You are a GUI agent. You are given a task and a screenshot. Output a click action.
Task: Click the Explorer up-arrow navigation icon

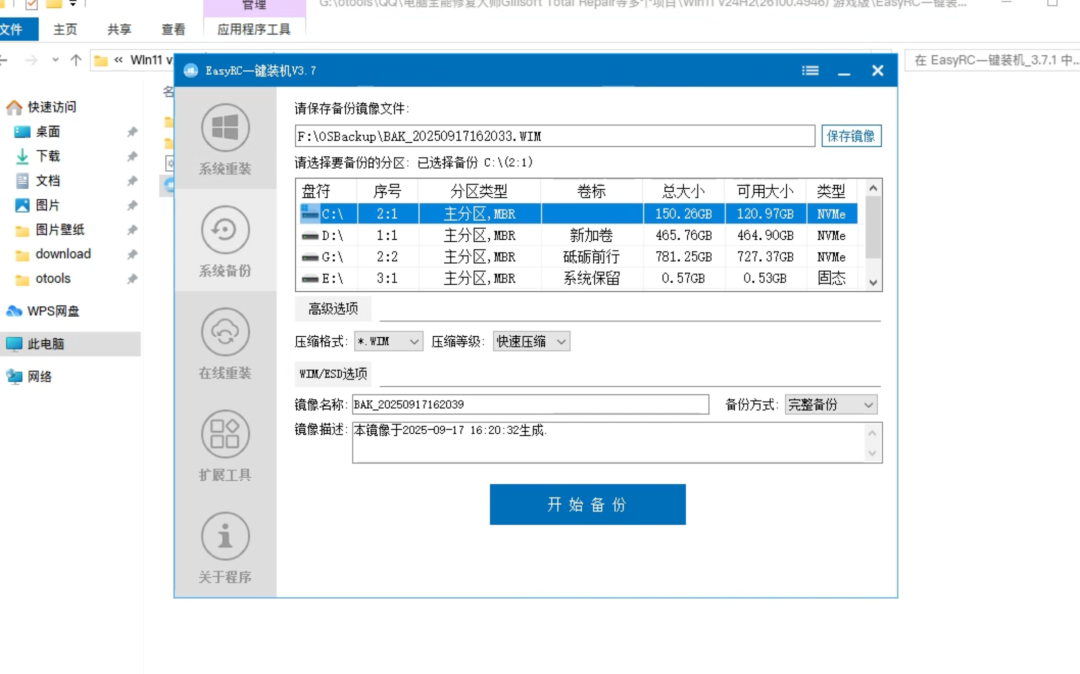click(x=76, y=61)
